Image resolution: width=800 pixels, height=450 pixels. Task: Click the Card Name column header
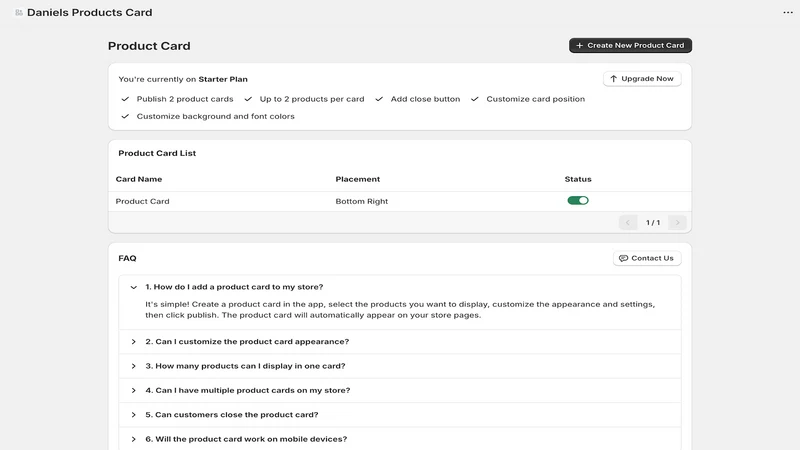pyautogui.click(x=139, y=179)
